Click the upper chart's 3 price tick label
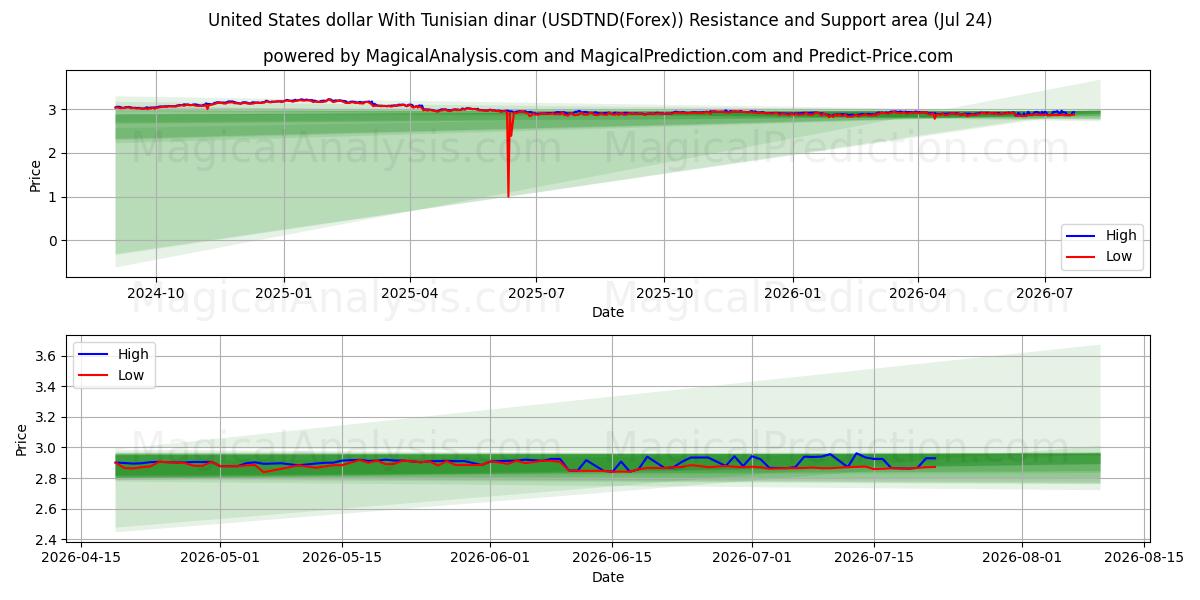The height and width of the screenshot is (600, 1200). 55,109
